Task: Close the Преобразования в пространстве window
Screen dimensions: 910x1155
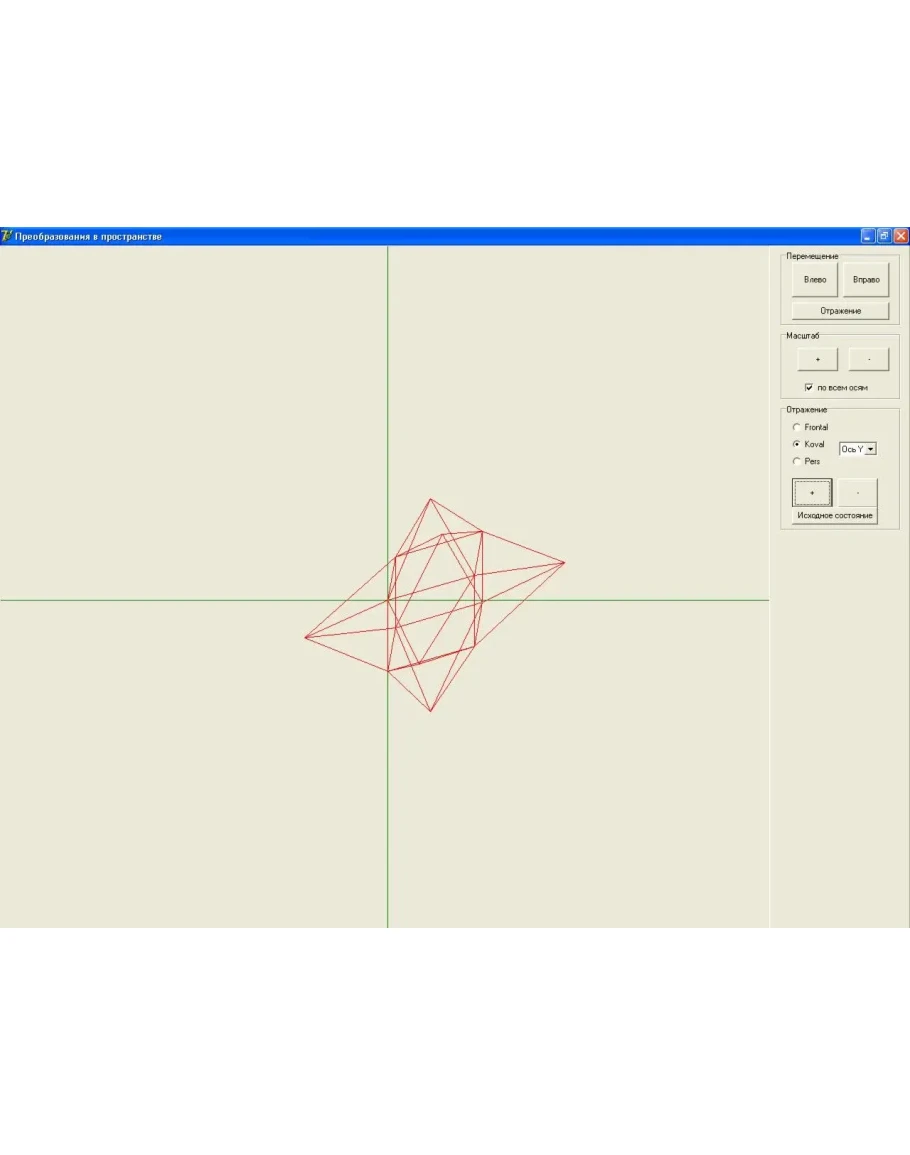Action: click(x=901, y=236)
